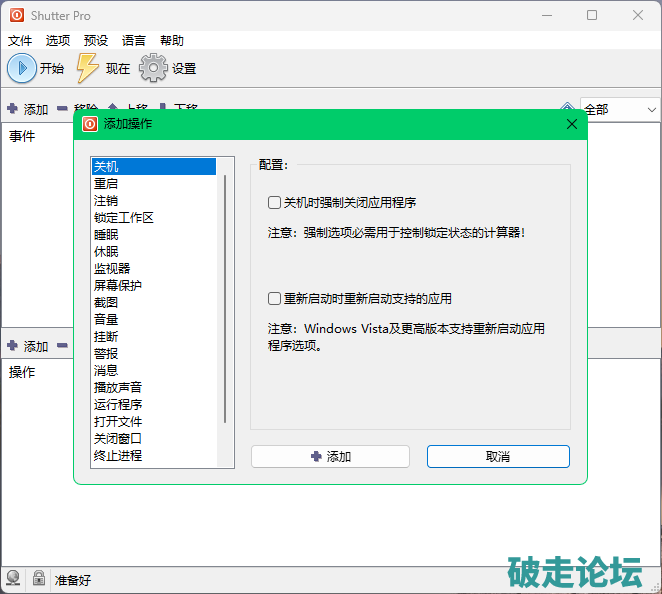Choose 播放声音 from the action list
The width and height of the screenshot is (662, 594).
coord(118,387)
